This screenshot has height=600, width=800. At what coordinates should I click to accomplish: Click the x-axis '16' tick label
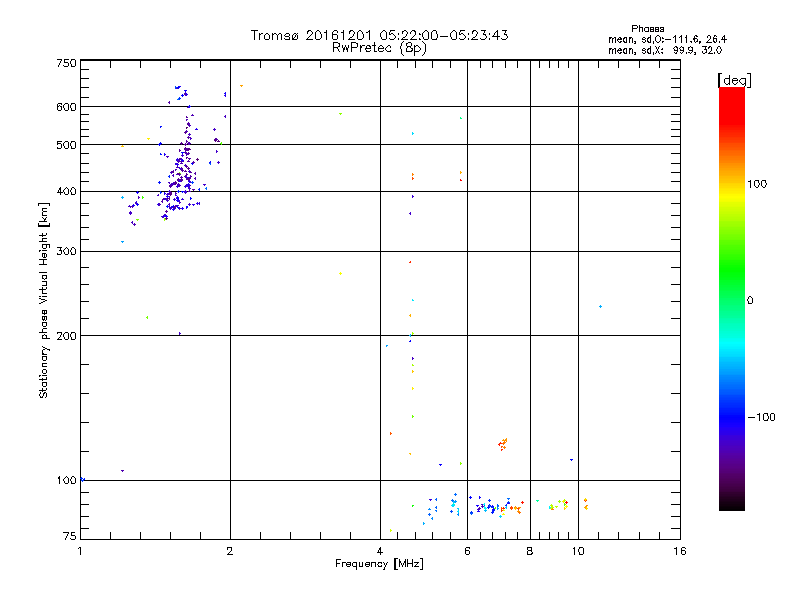(x=680, y=551)
